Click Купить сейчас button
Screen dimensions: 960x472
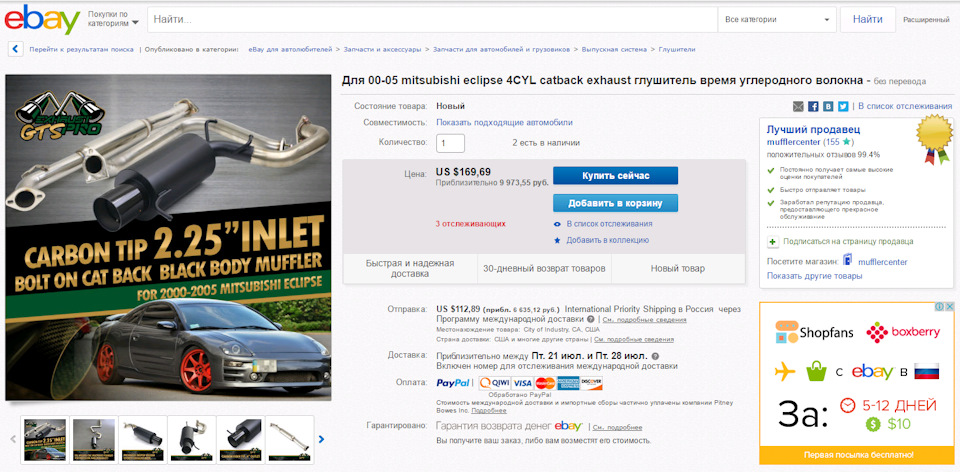coord(615,176)
